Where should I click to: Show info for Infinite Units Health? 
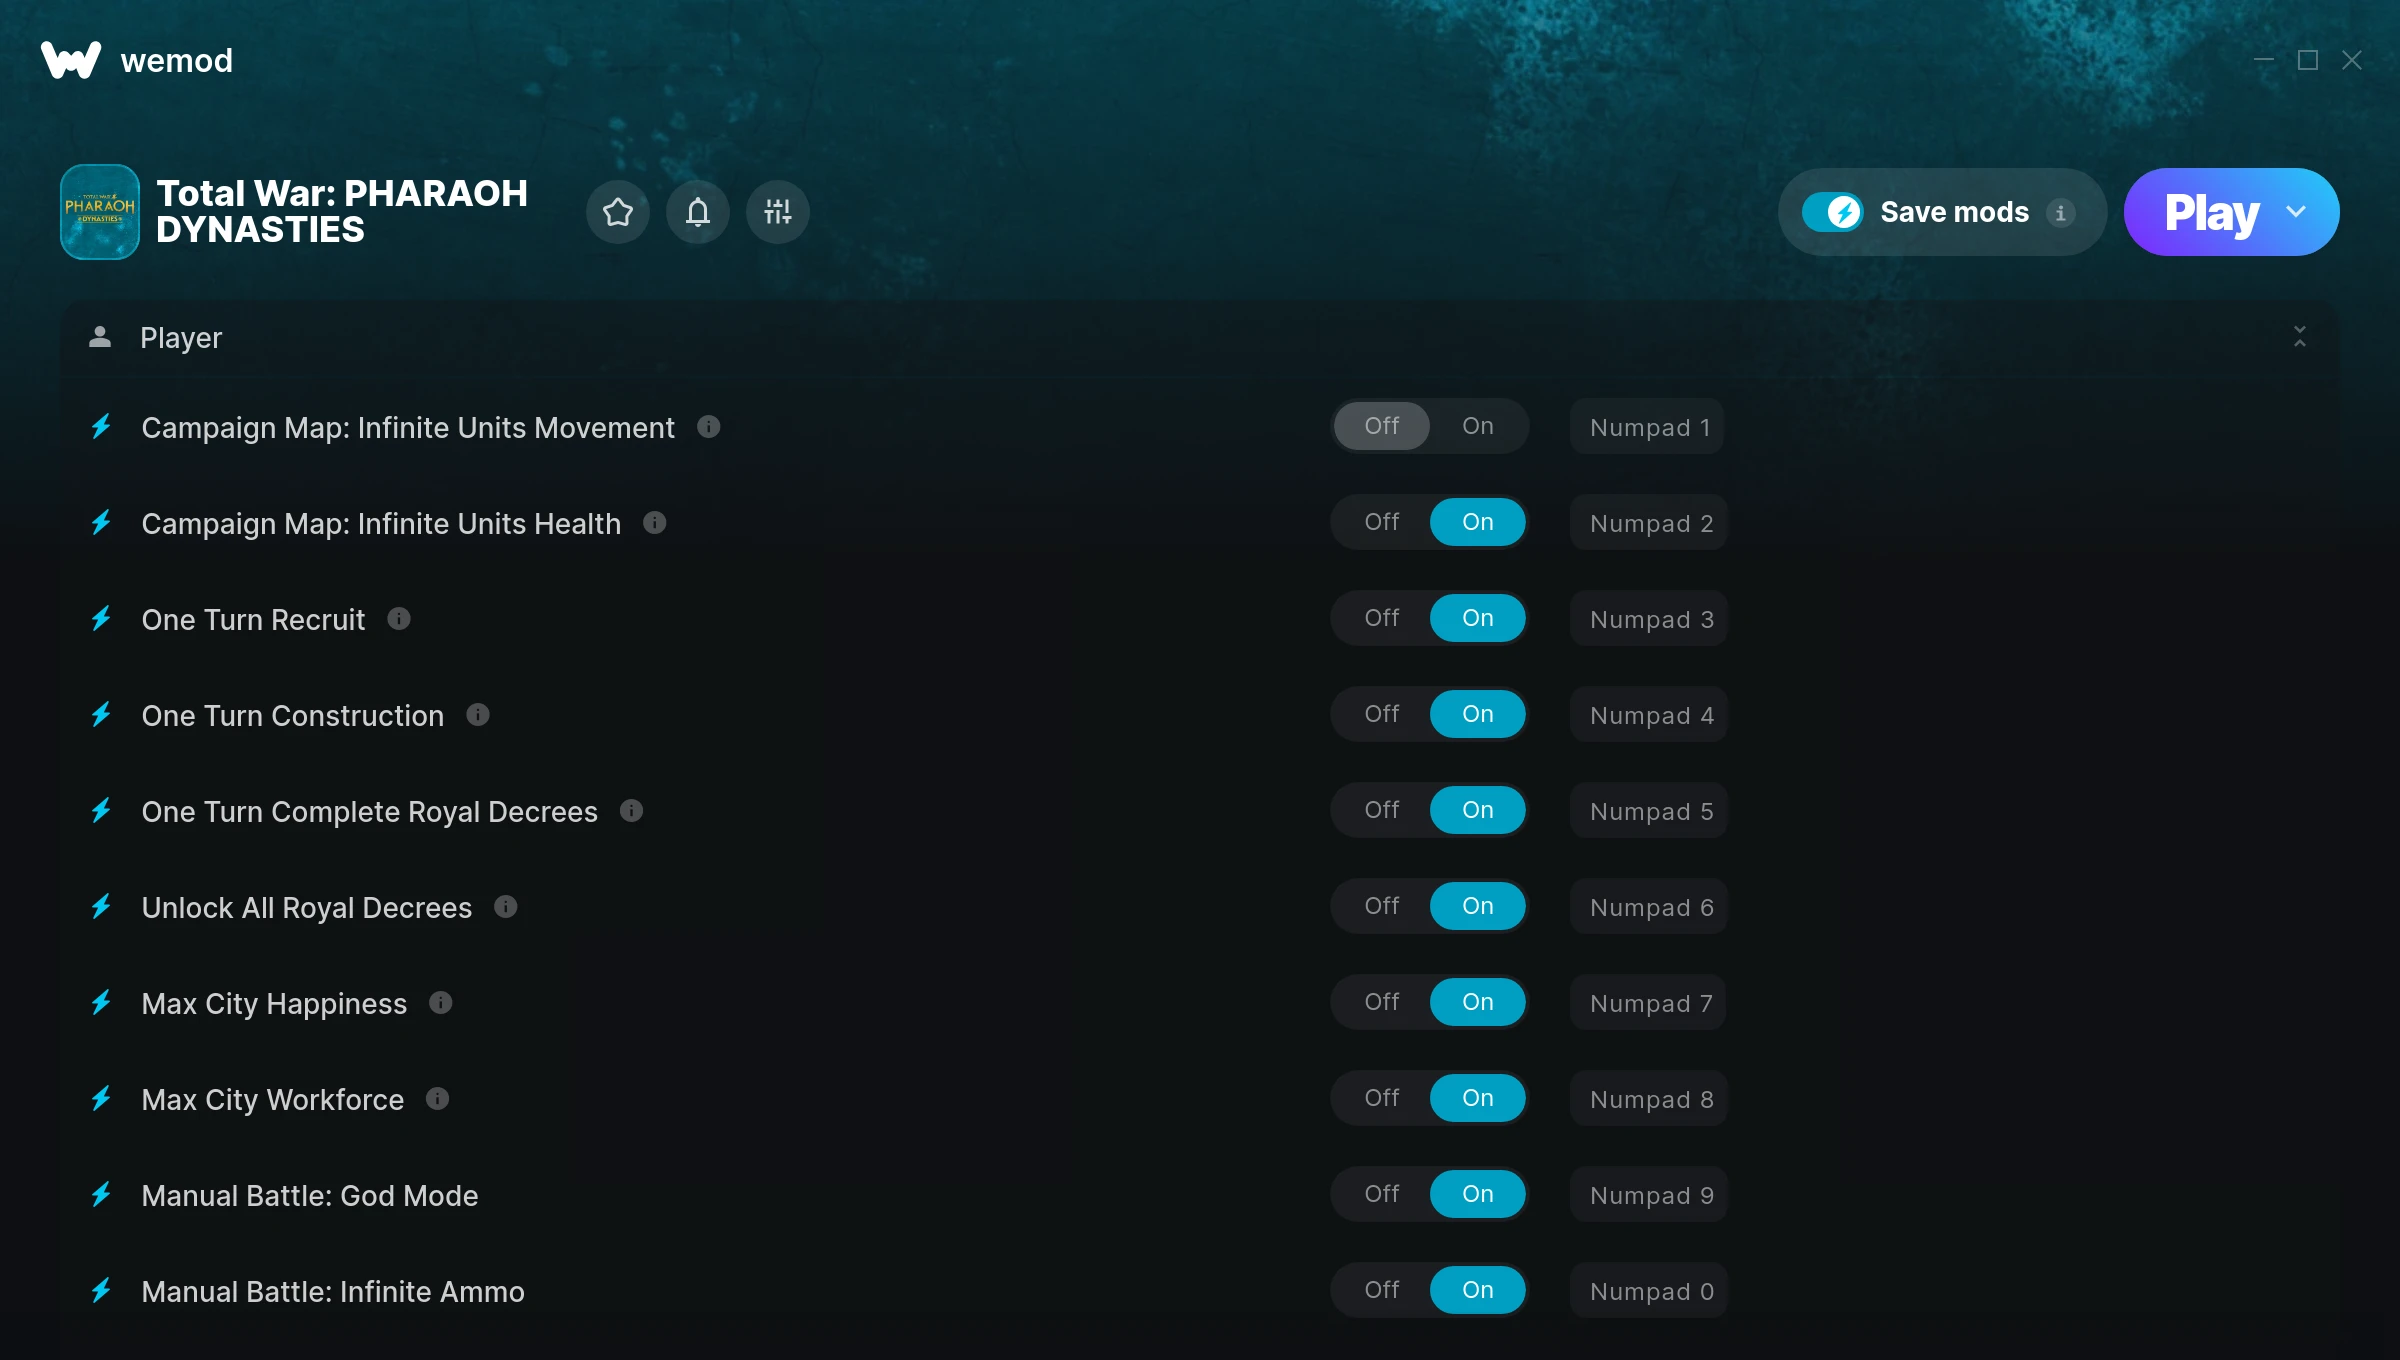coord(655,523)
